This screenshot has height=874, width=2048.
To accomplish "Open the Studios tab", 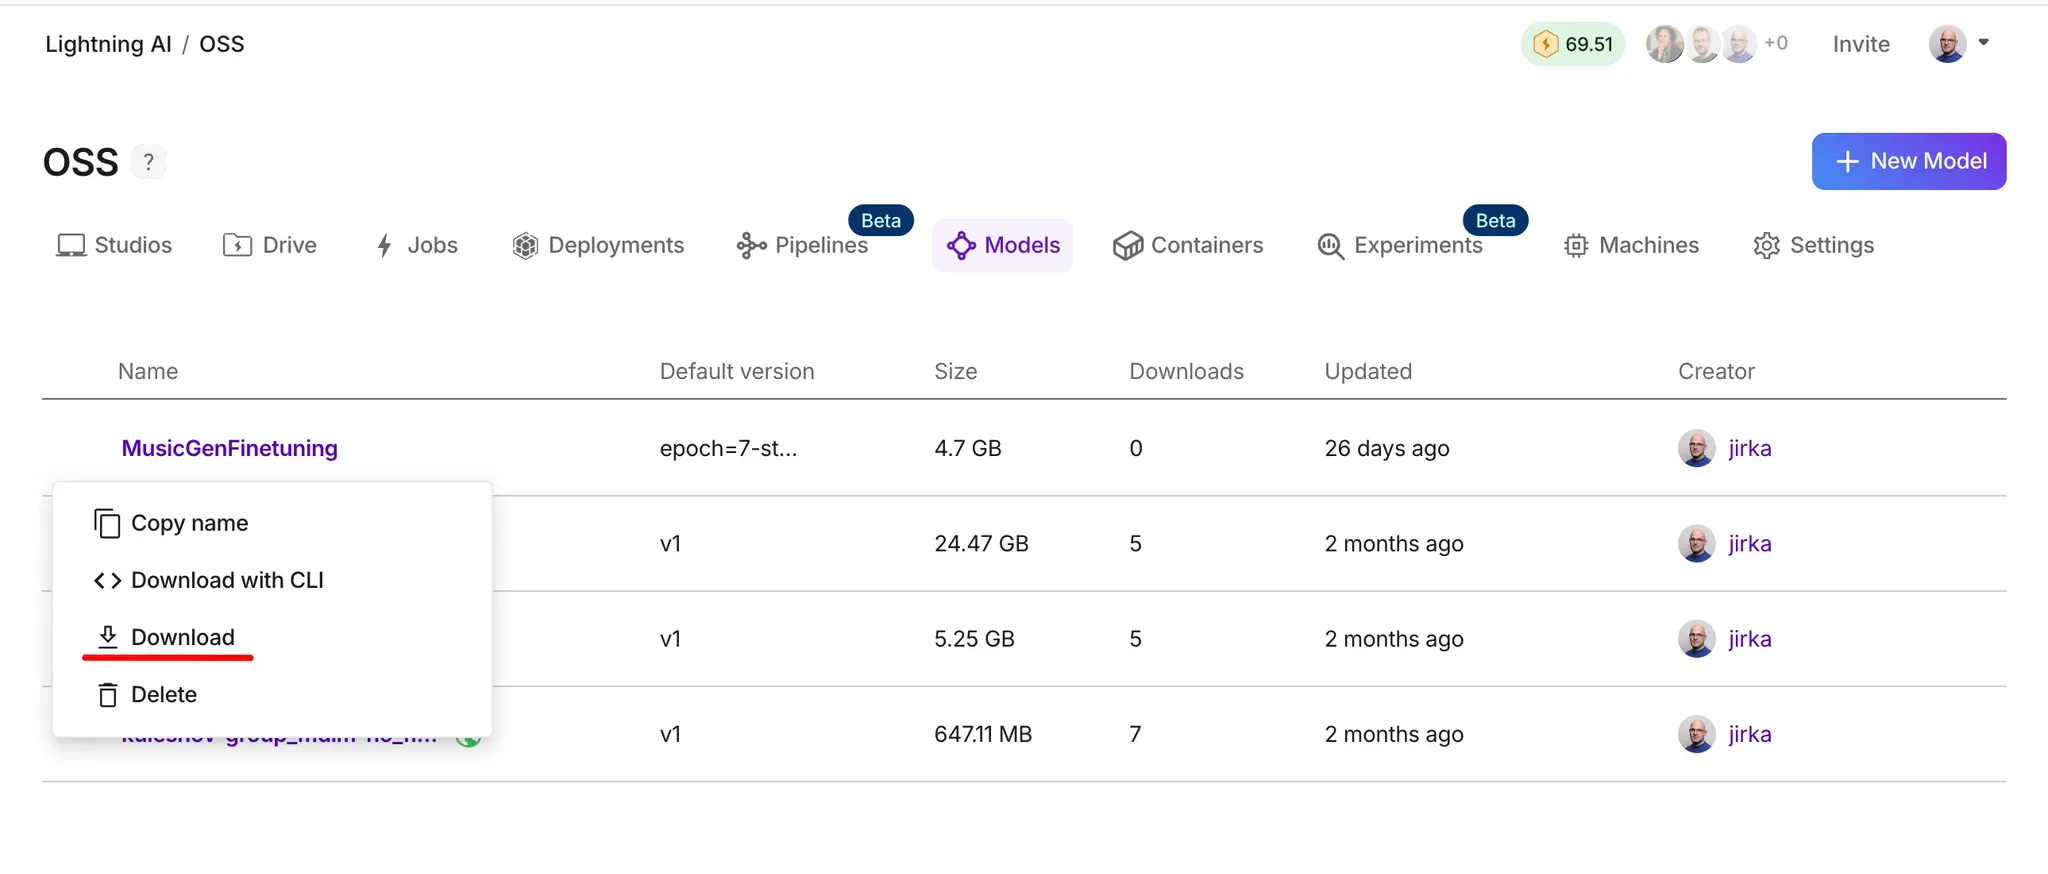I will [114, 245].
